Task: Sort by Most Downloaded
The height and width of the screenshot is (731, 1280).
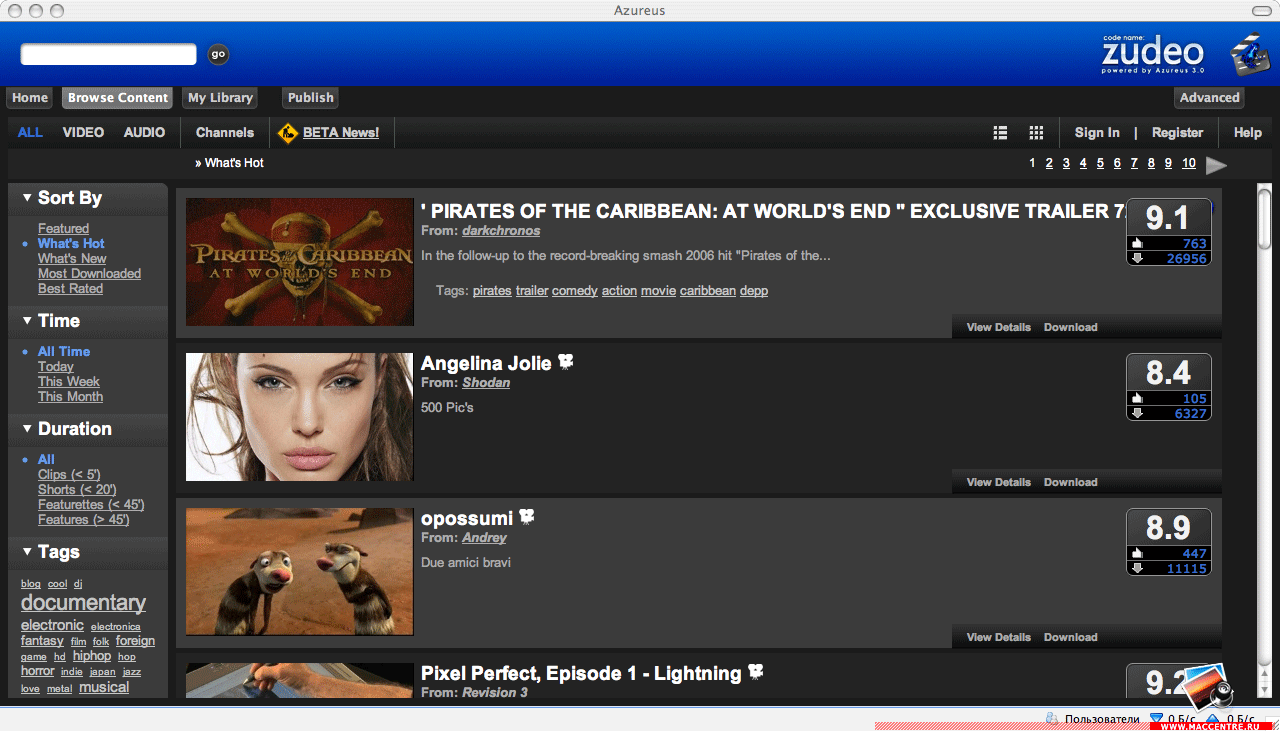Action: click(89, 274)
